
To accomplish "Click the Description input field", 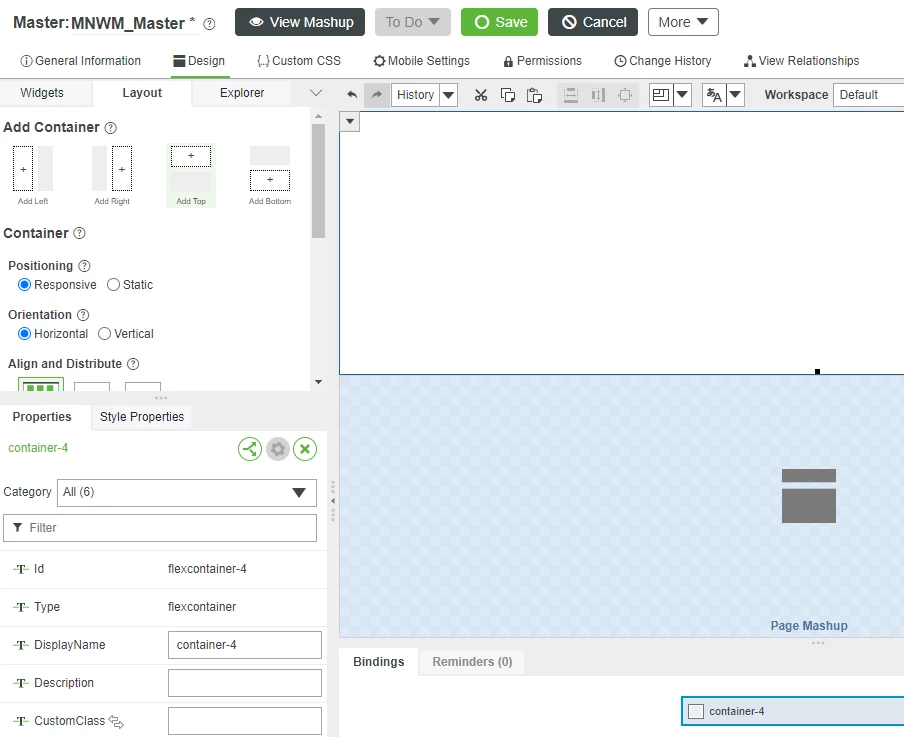I will coord(244,683).
